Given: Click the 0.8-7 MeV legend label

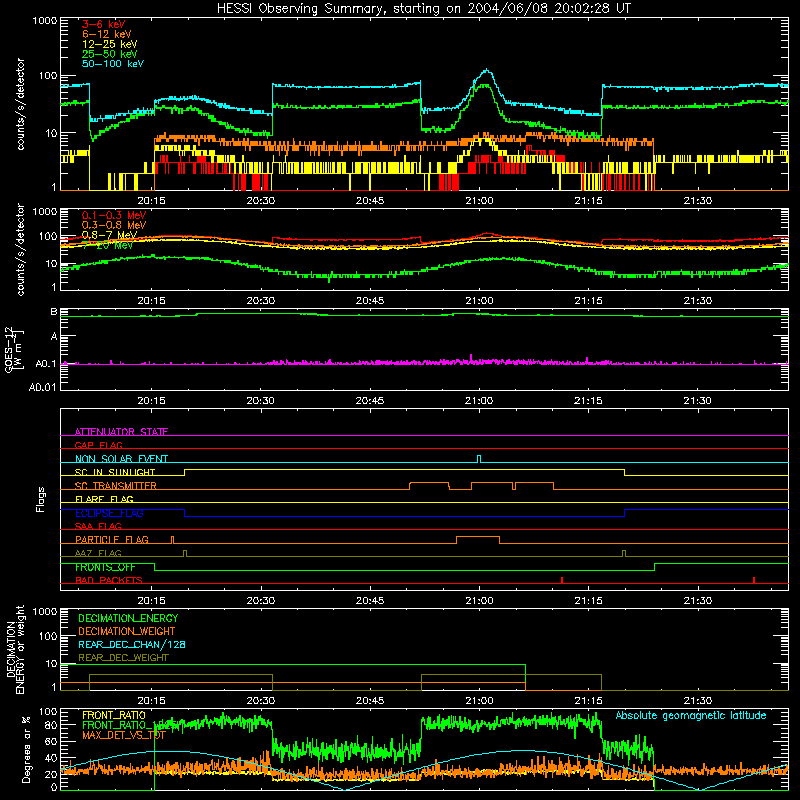Looking at the screenshot, I should coord(109,235).
